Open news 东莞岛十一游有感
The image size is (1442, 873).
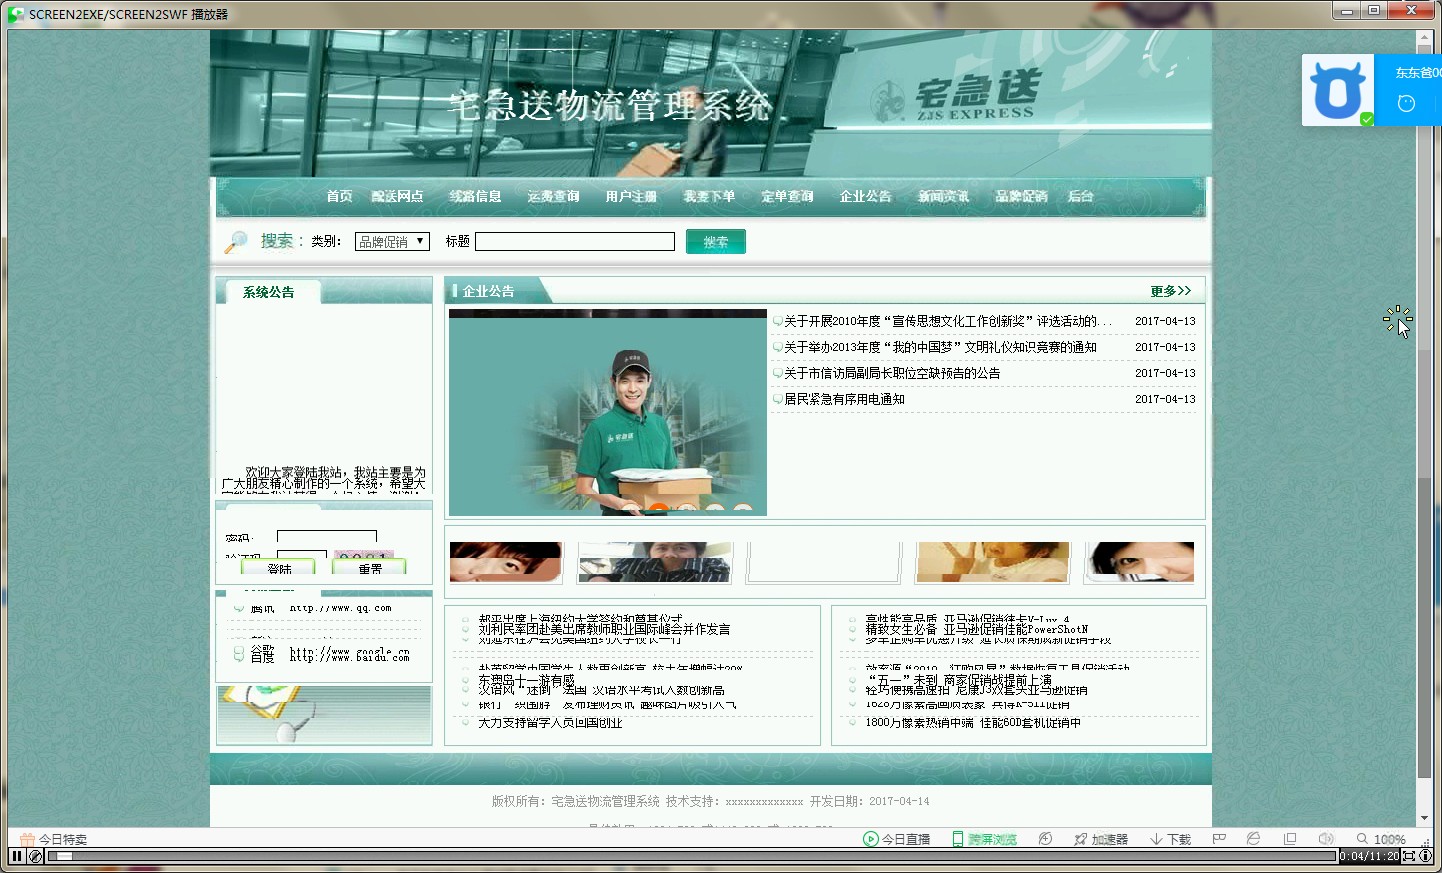[x=526, y=680]
